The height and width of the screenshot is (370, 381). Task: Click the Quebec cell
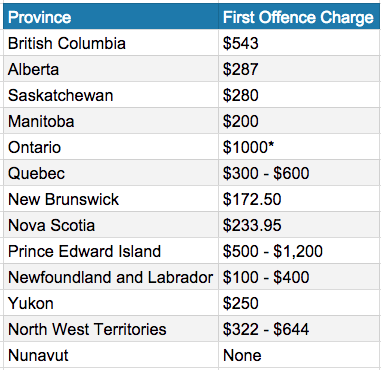(111, 173)
